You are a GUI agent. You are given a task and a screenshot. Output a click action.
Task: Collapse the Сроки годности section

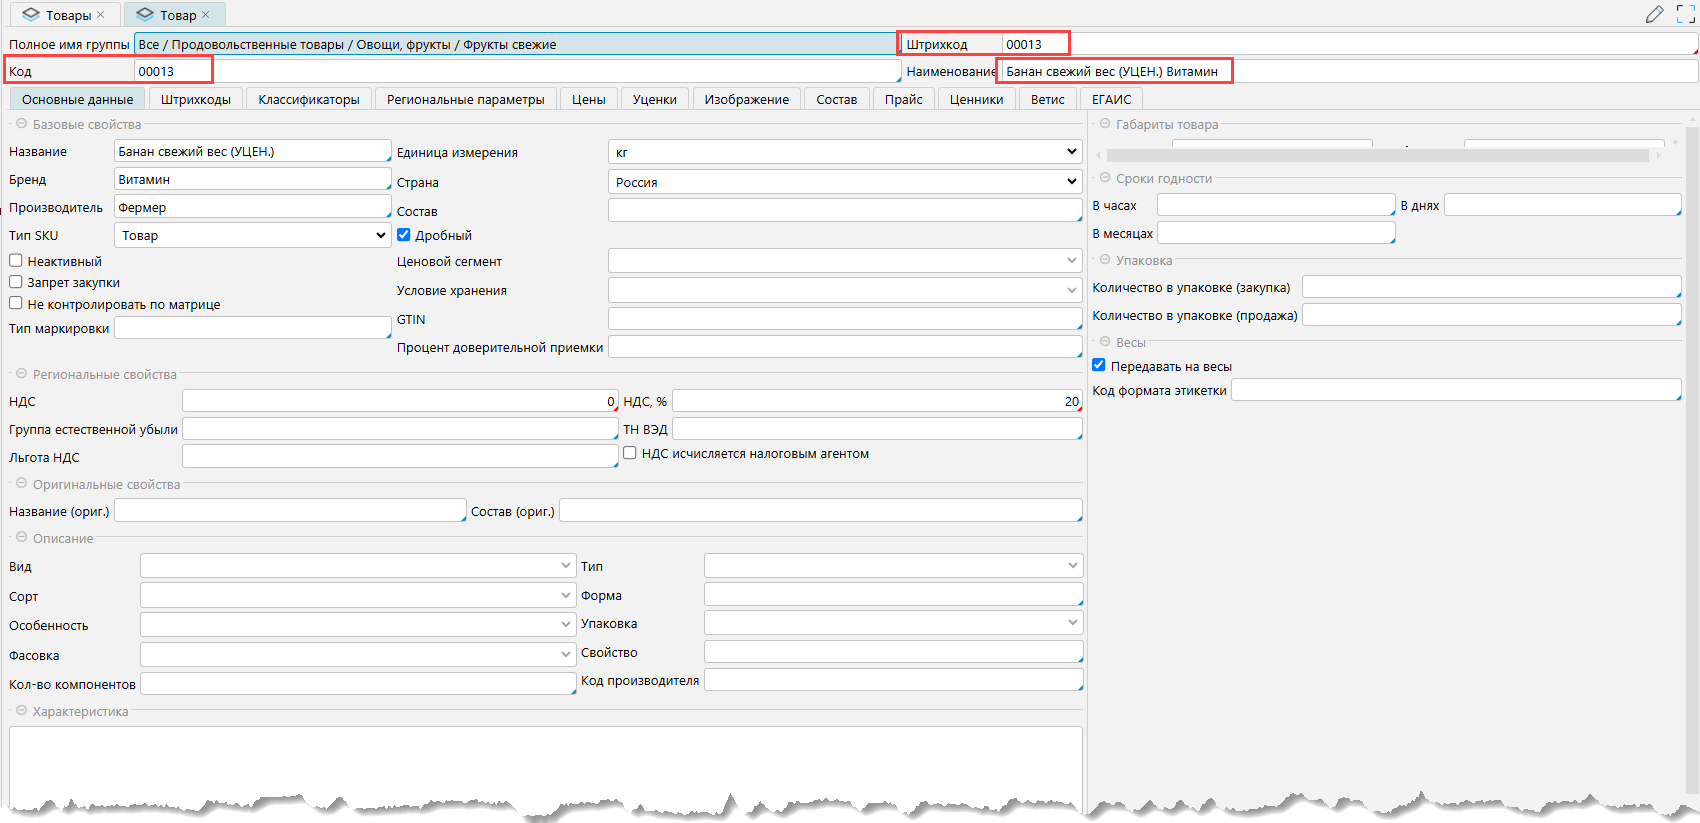coord(1105,178)
